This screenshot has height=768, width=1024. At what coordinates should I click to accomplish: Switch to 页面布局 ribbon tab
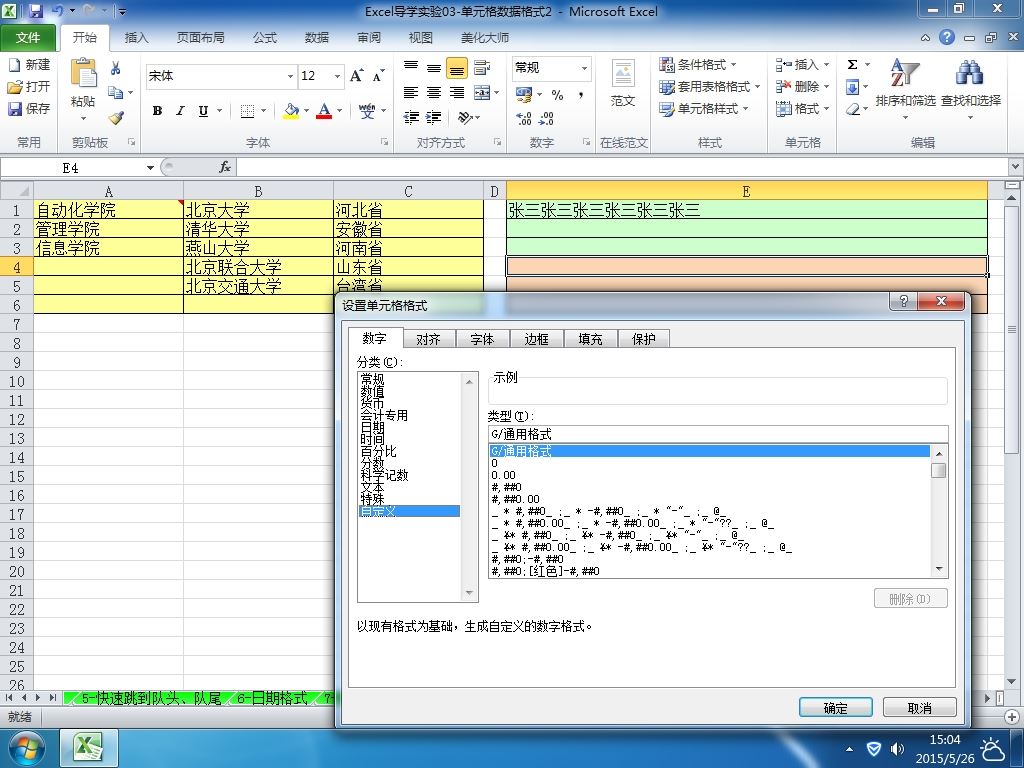[x=200, y=38]
